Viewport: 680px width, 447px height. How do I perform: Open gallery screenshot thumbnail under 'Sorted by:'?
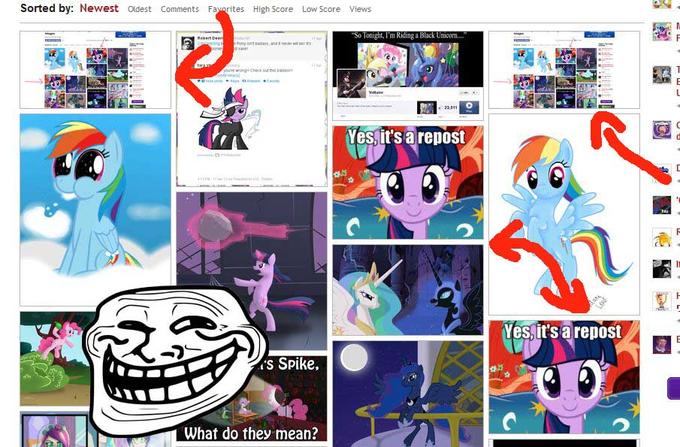tap(95, 70)
